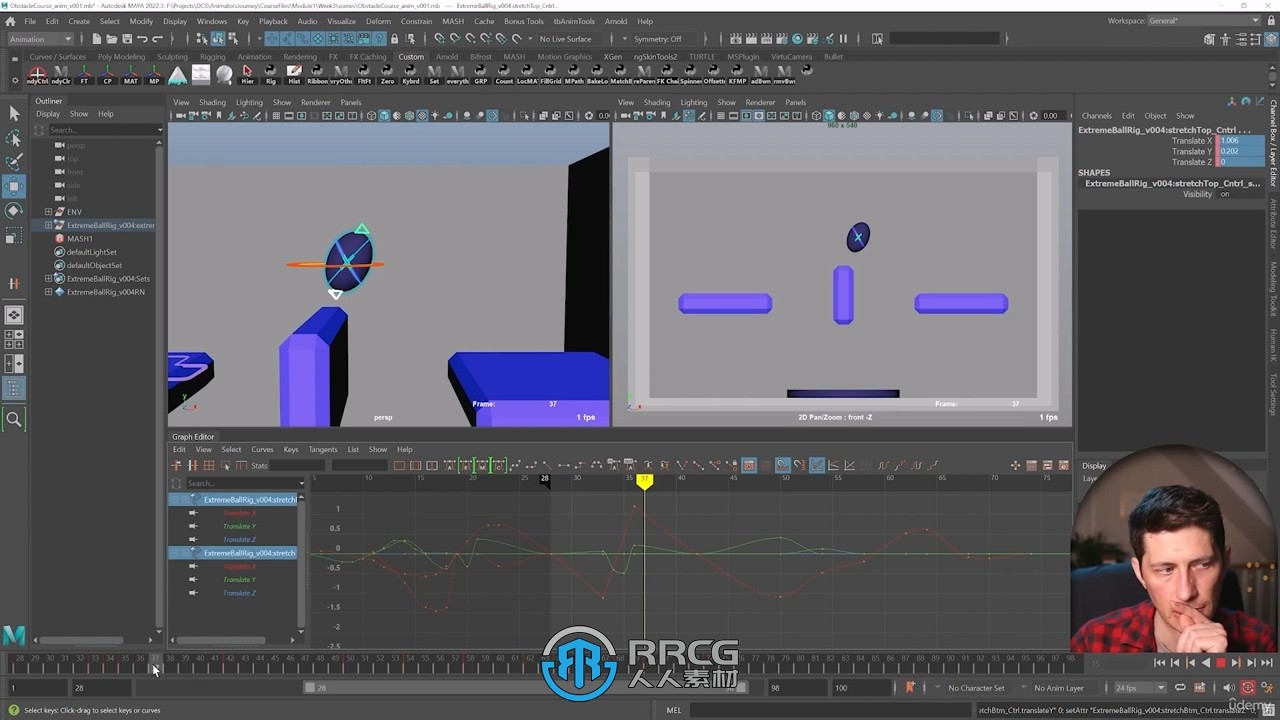
Task: Expand ExtremeBallRig_v004:Sets in Outliner
Action: pyautogui.click(x=48, y=279)
